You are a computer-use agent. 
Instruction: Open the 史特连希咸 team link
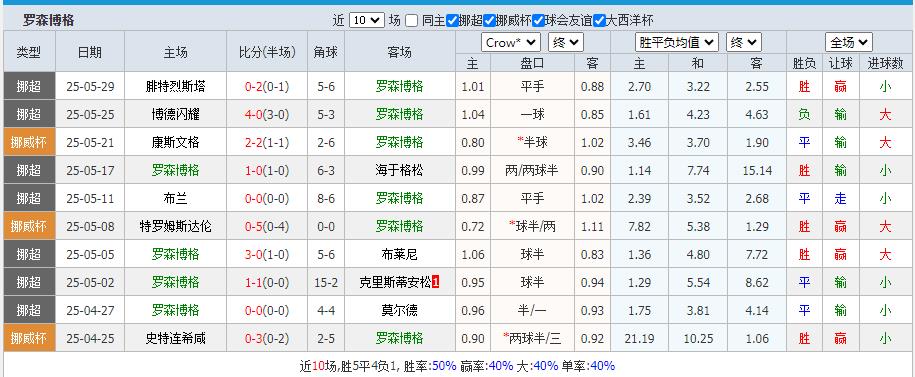176,338
